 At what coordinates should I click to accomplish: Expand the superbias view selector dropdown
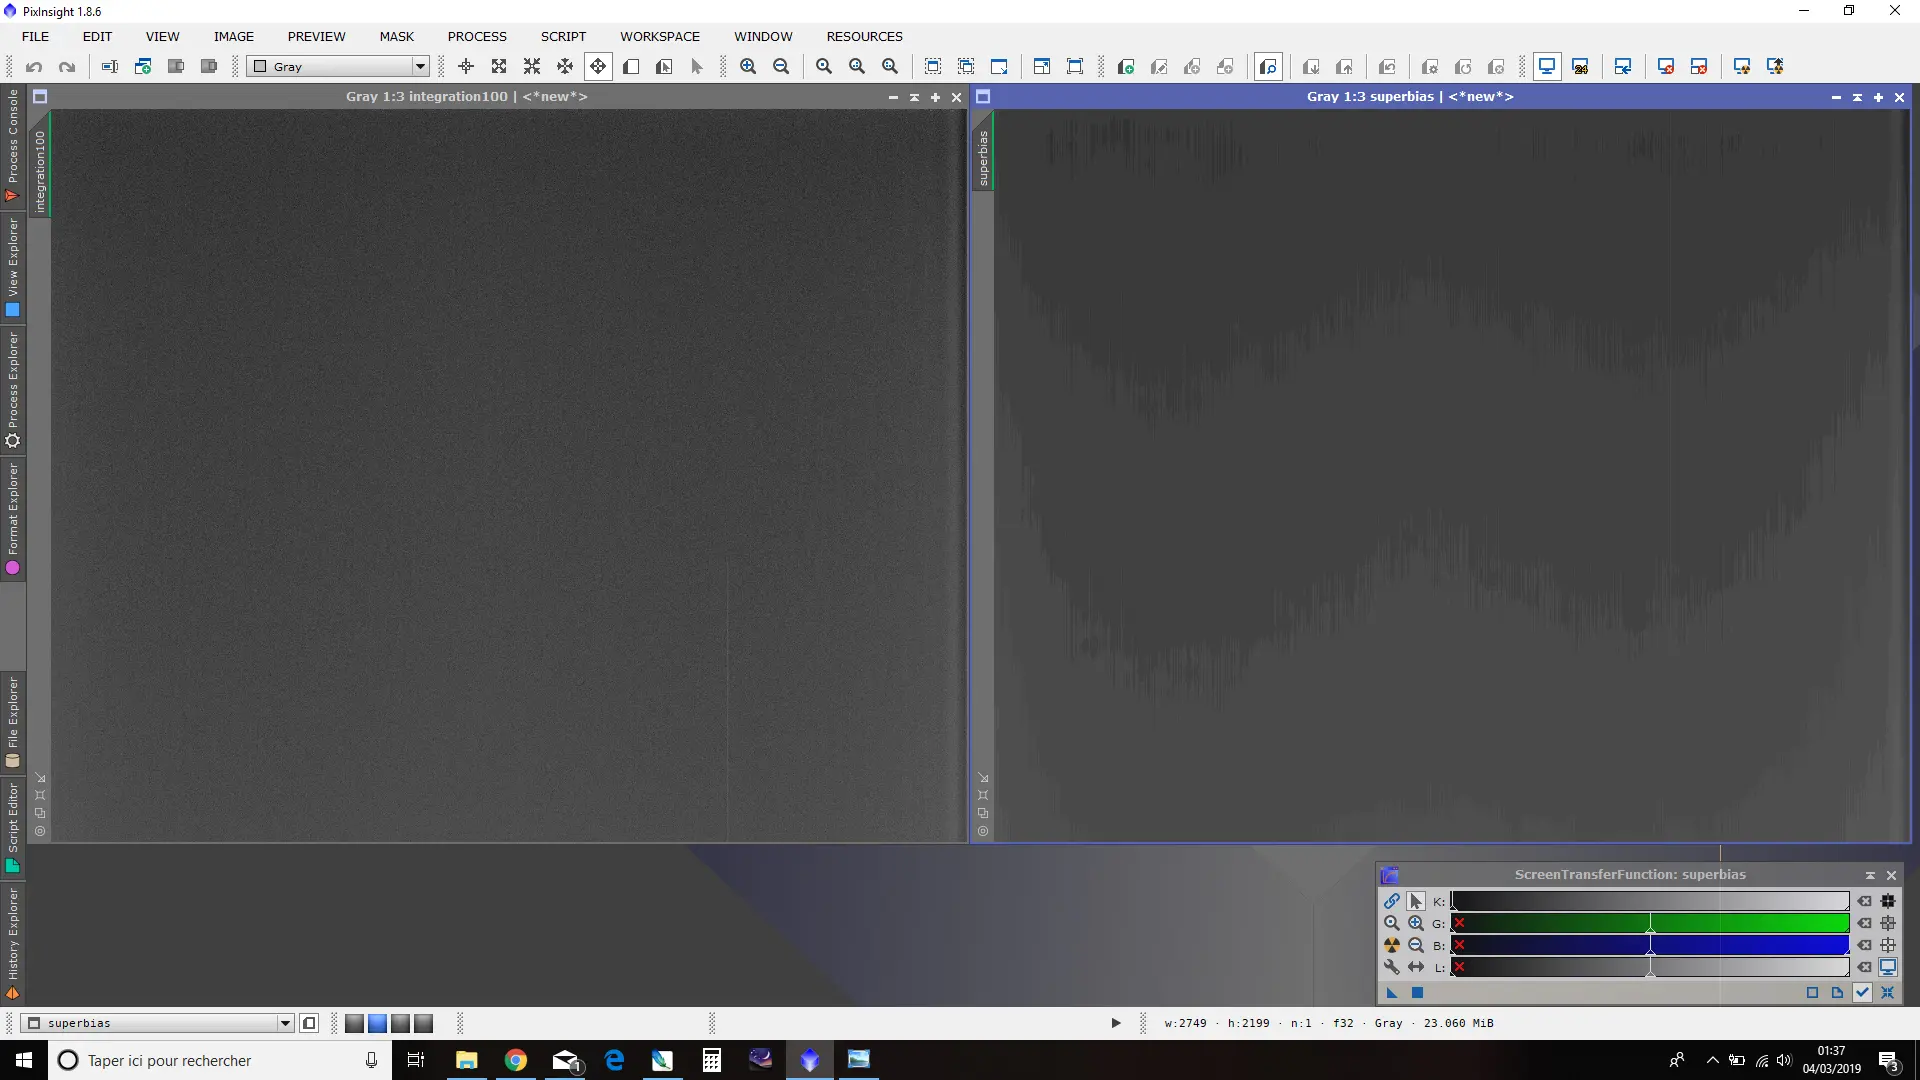158,1023
